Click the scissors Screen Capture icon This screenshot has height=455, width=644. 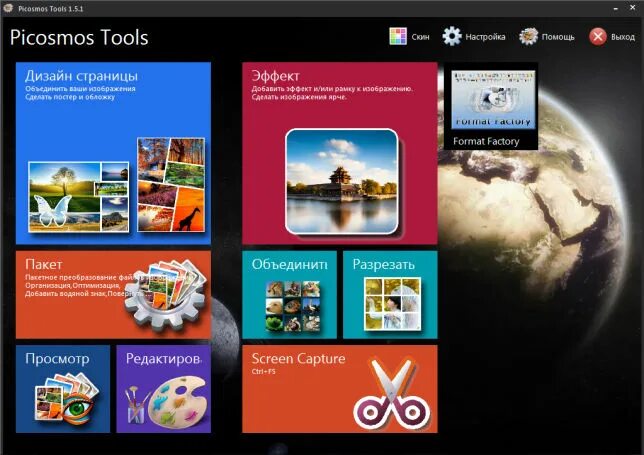pos(391,394)
